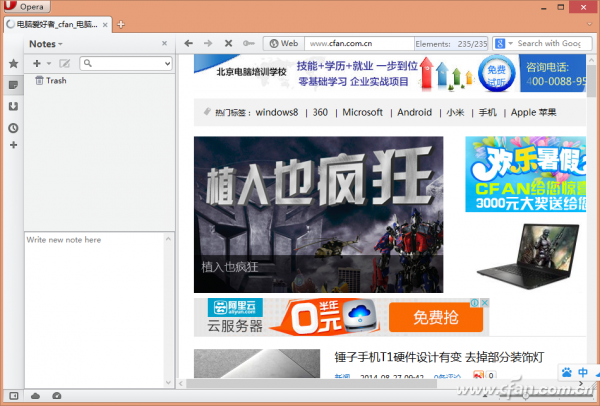Viewport: 600px width, 406px height.
Task: Click the Baidu IME paw icon
Action: click(x=567, y=372)
